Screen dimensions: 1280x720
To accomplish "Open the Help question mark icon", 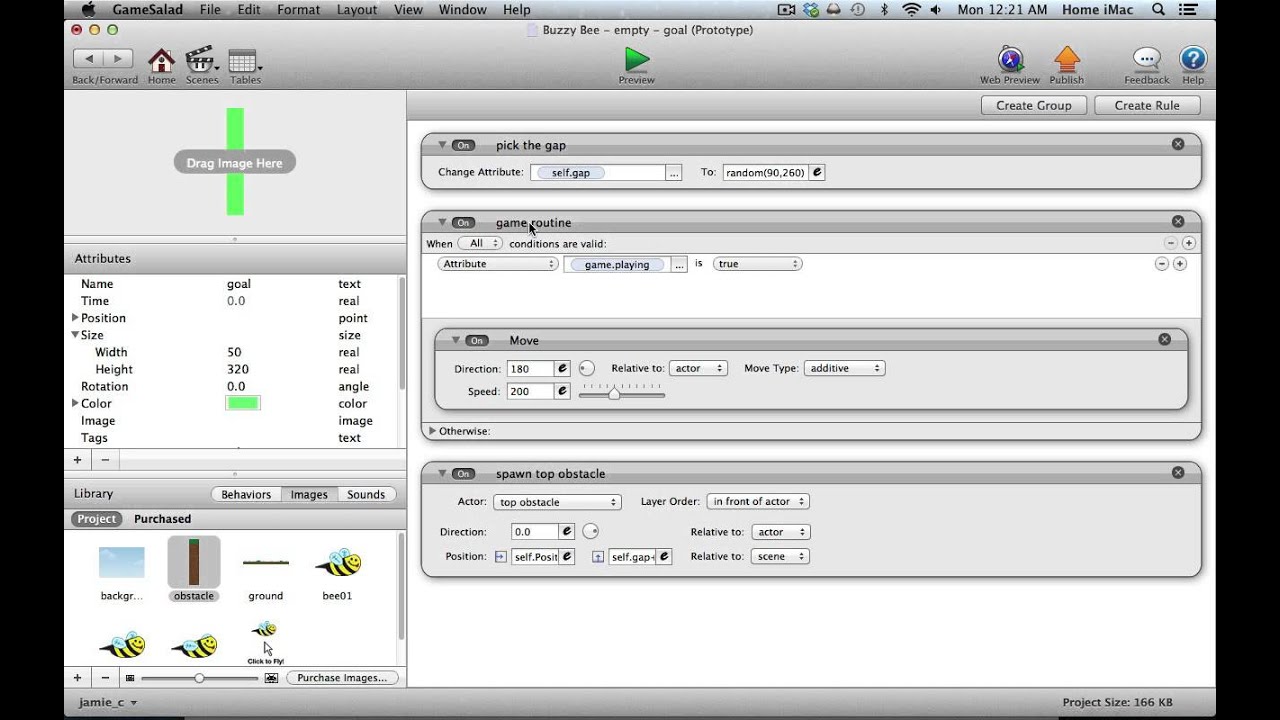I will [1193, 60].
